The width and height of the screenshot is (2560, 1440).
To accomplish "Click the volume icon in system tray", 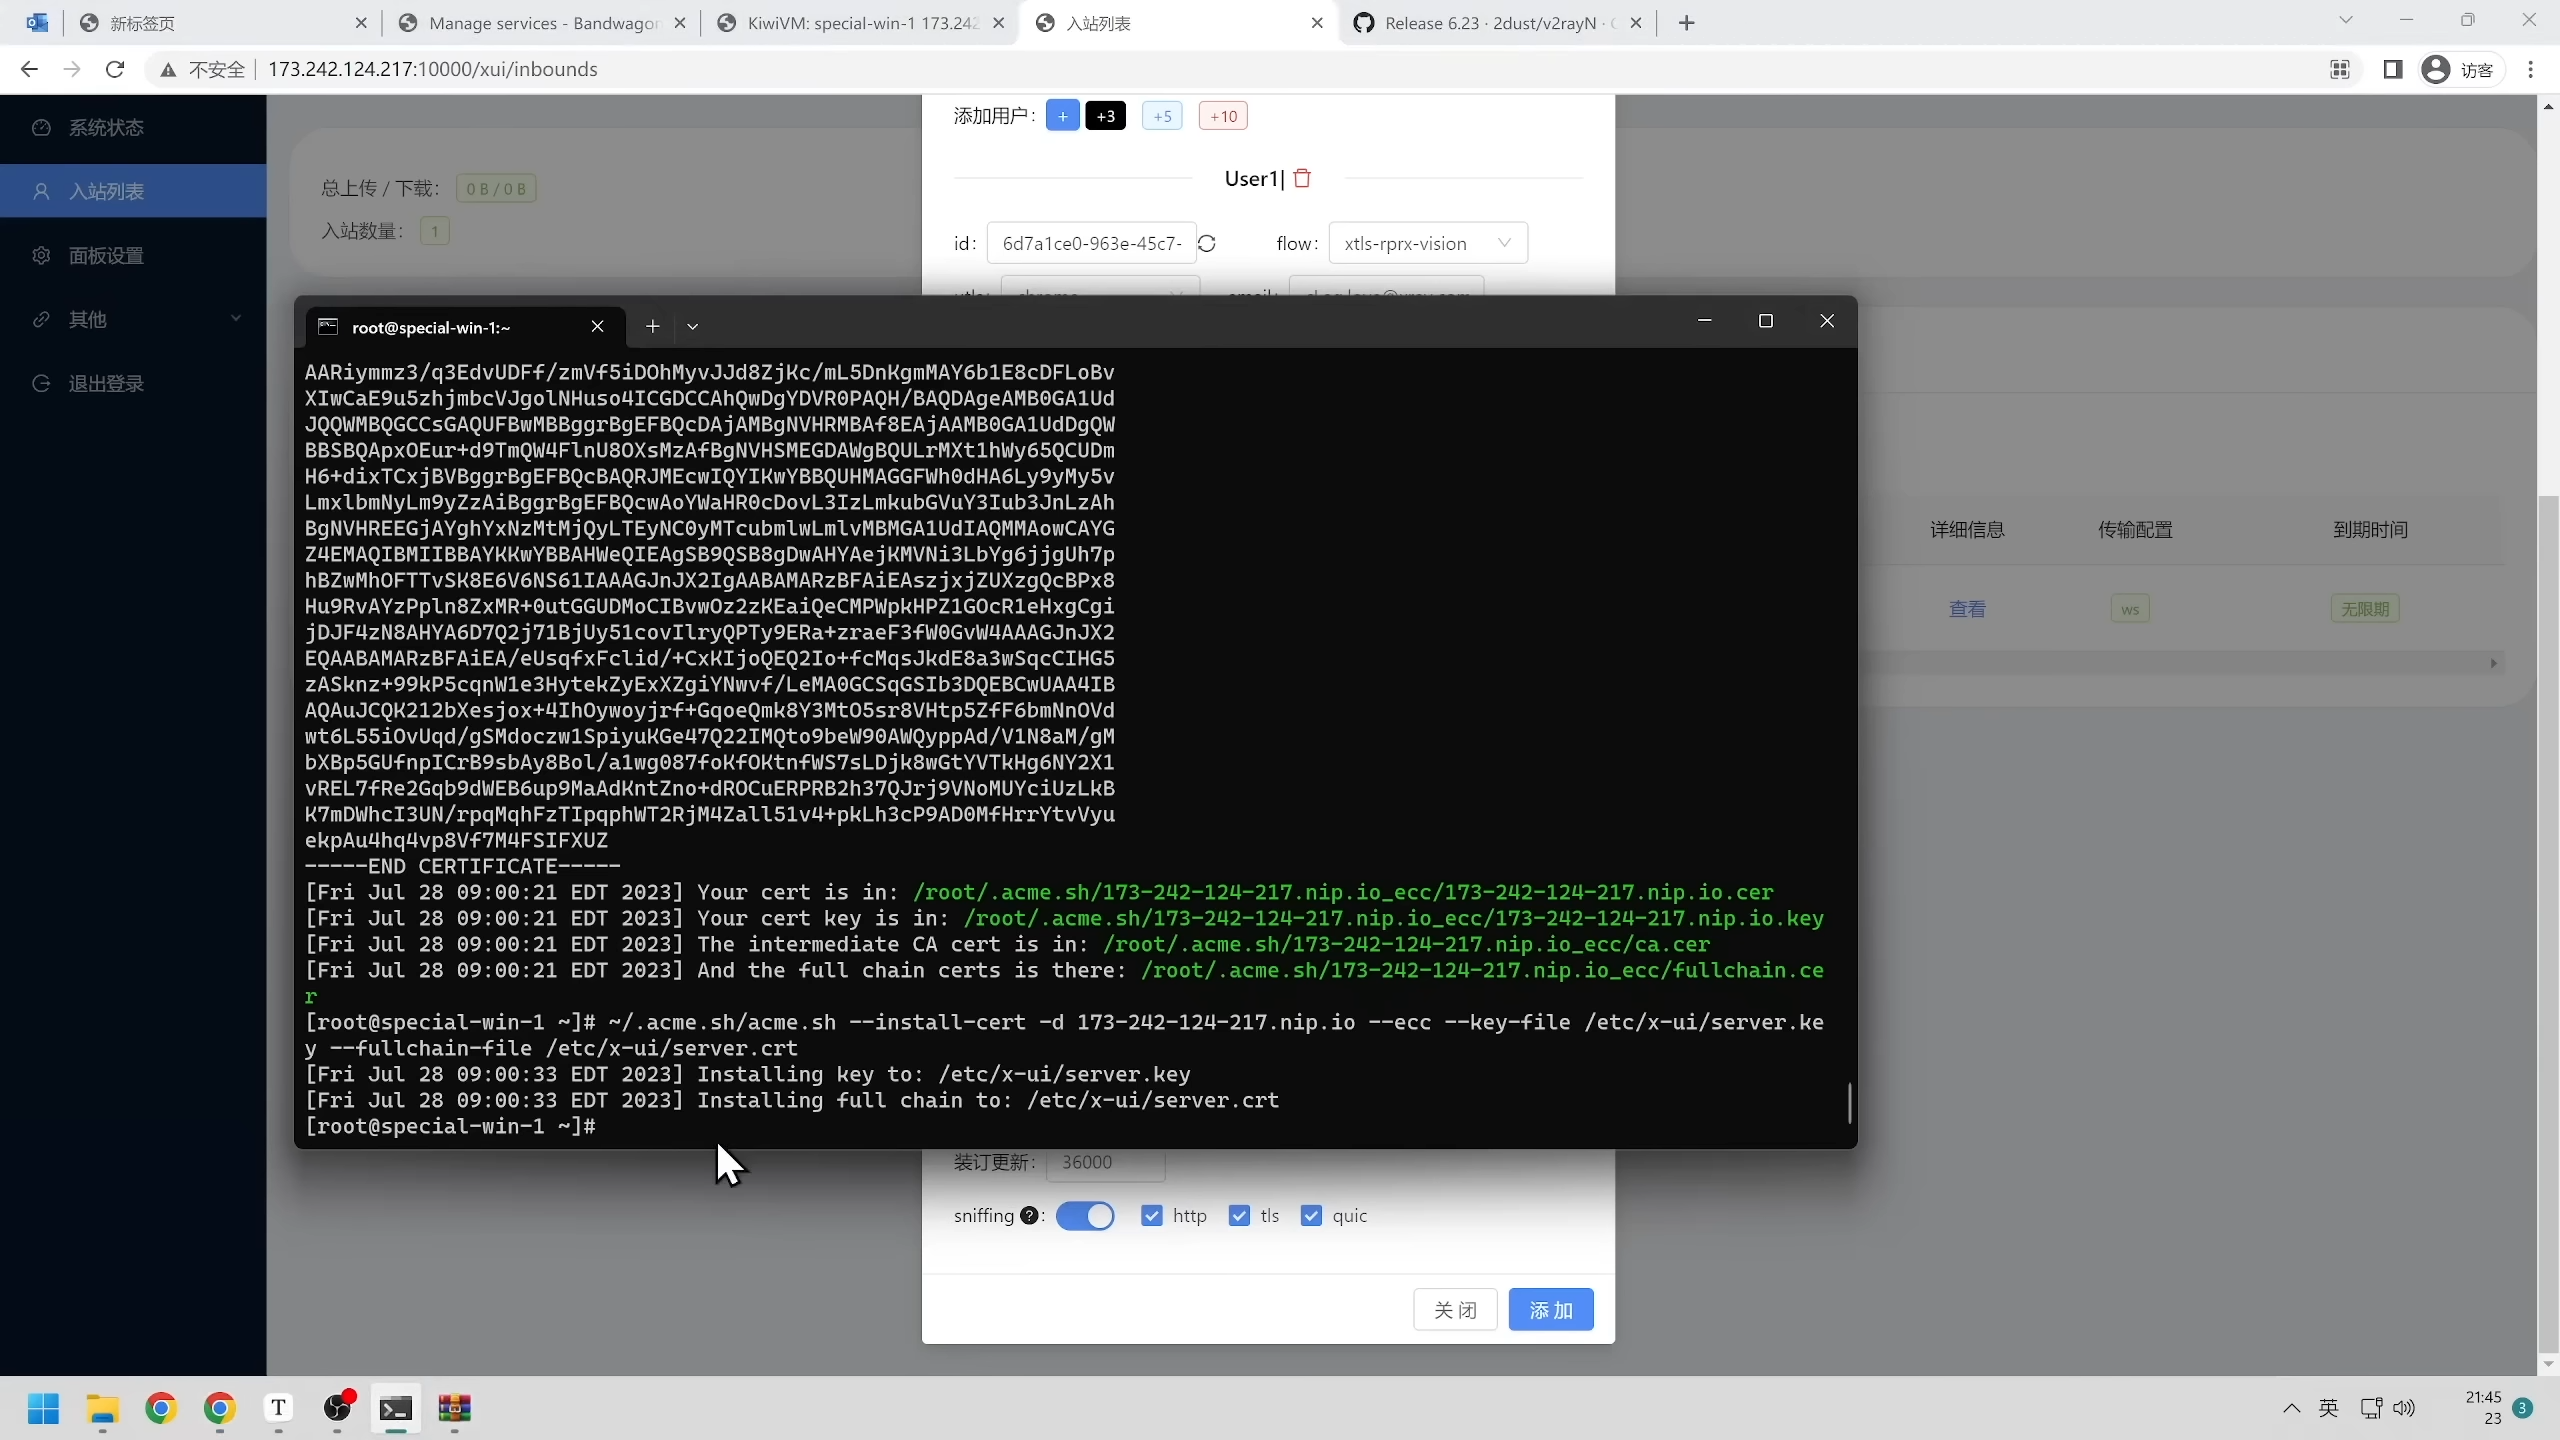I will (2404, 1408).
